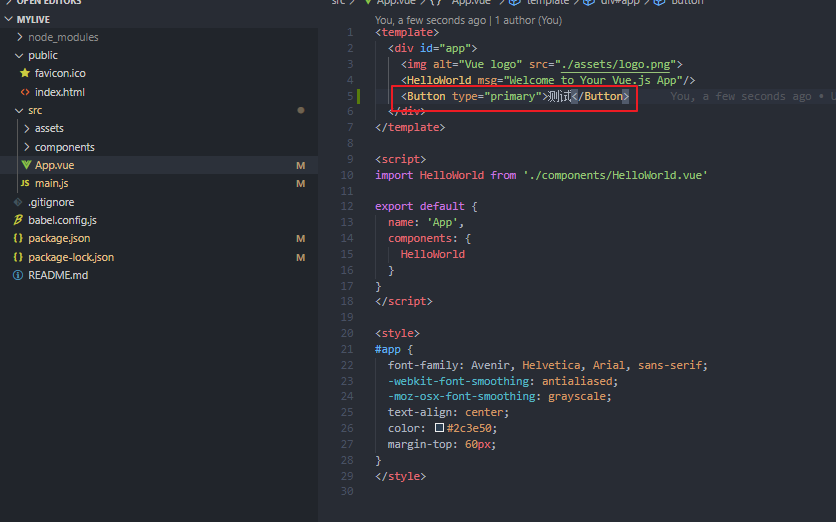
Task: Expand the components folder chevron
Action: pos(27,147)
